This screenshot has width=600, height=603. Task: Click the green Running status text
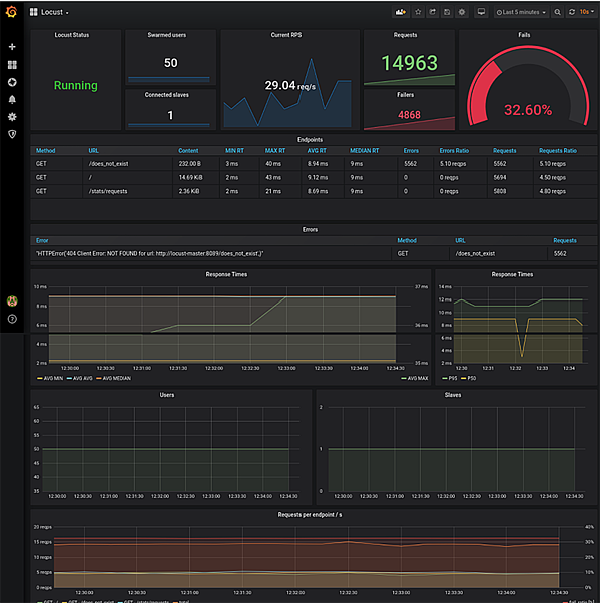tap(76, 85)
